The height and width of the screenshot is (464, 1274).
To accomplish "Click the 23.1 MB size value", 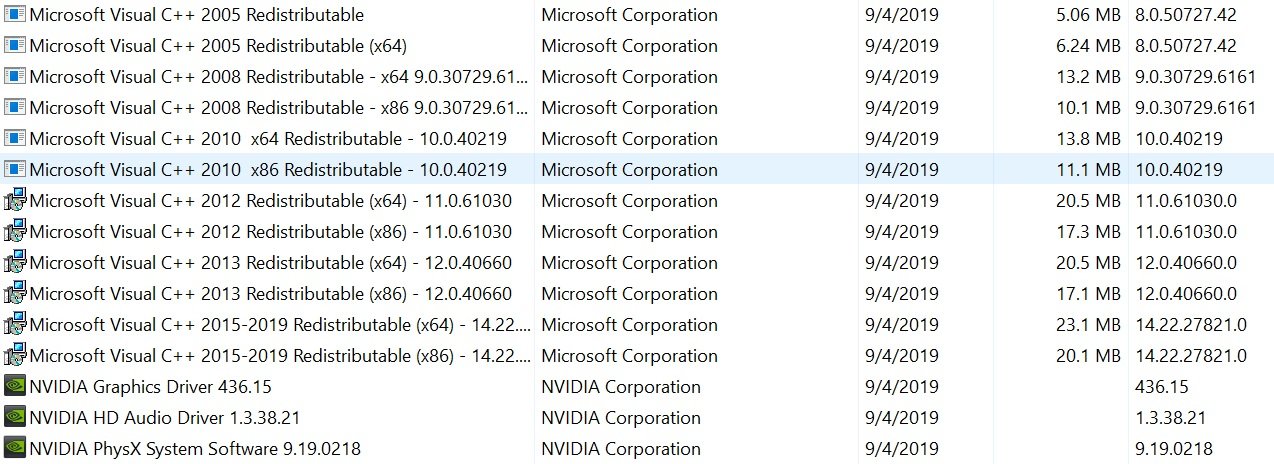I will 1087,325.
